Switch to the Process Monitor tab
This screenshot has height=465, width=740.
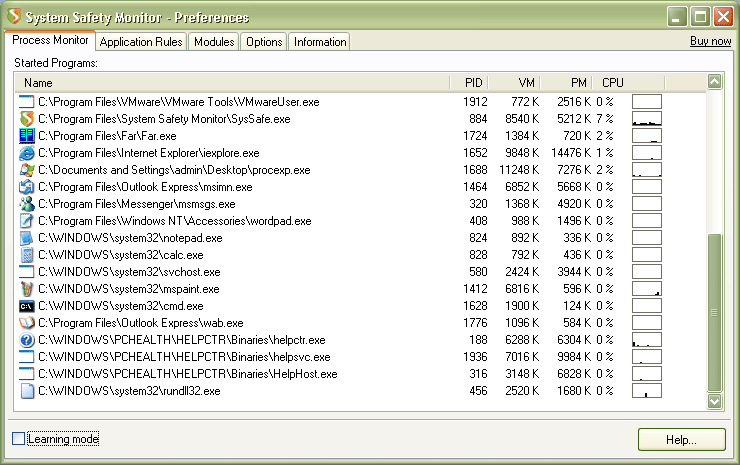(50, 40)
